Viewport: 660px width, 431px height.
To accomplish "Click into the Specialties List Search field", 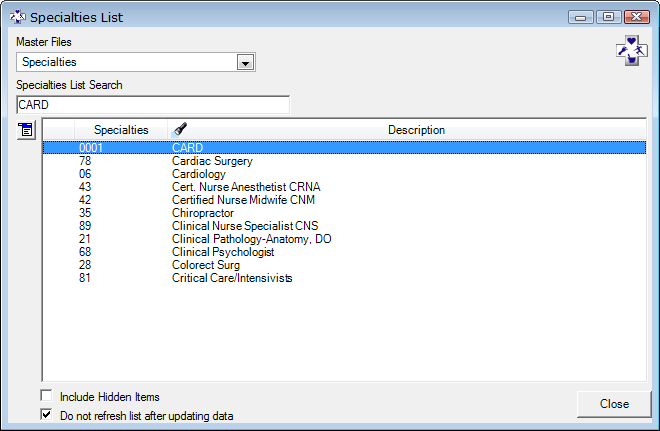I will (152, 105).
